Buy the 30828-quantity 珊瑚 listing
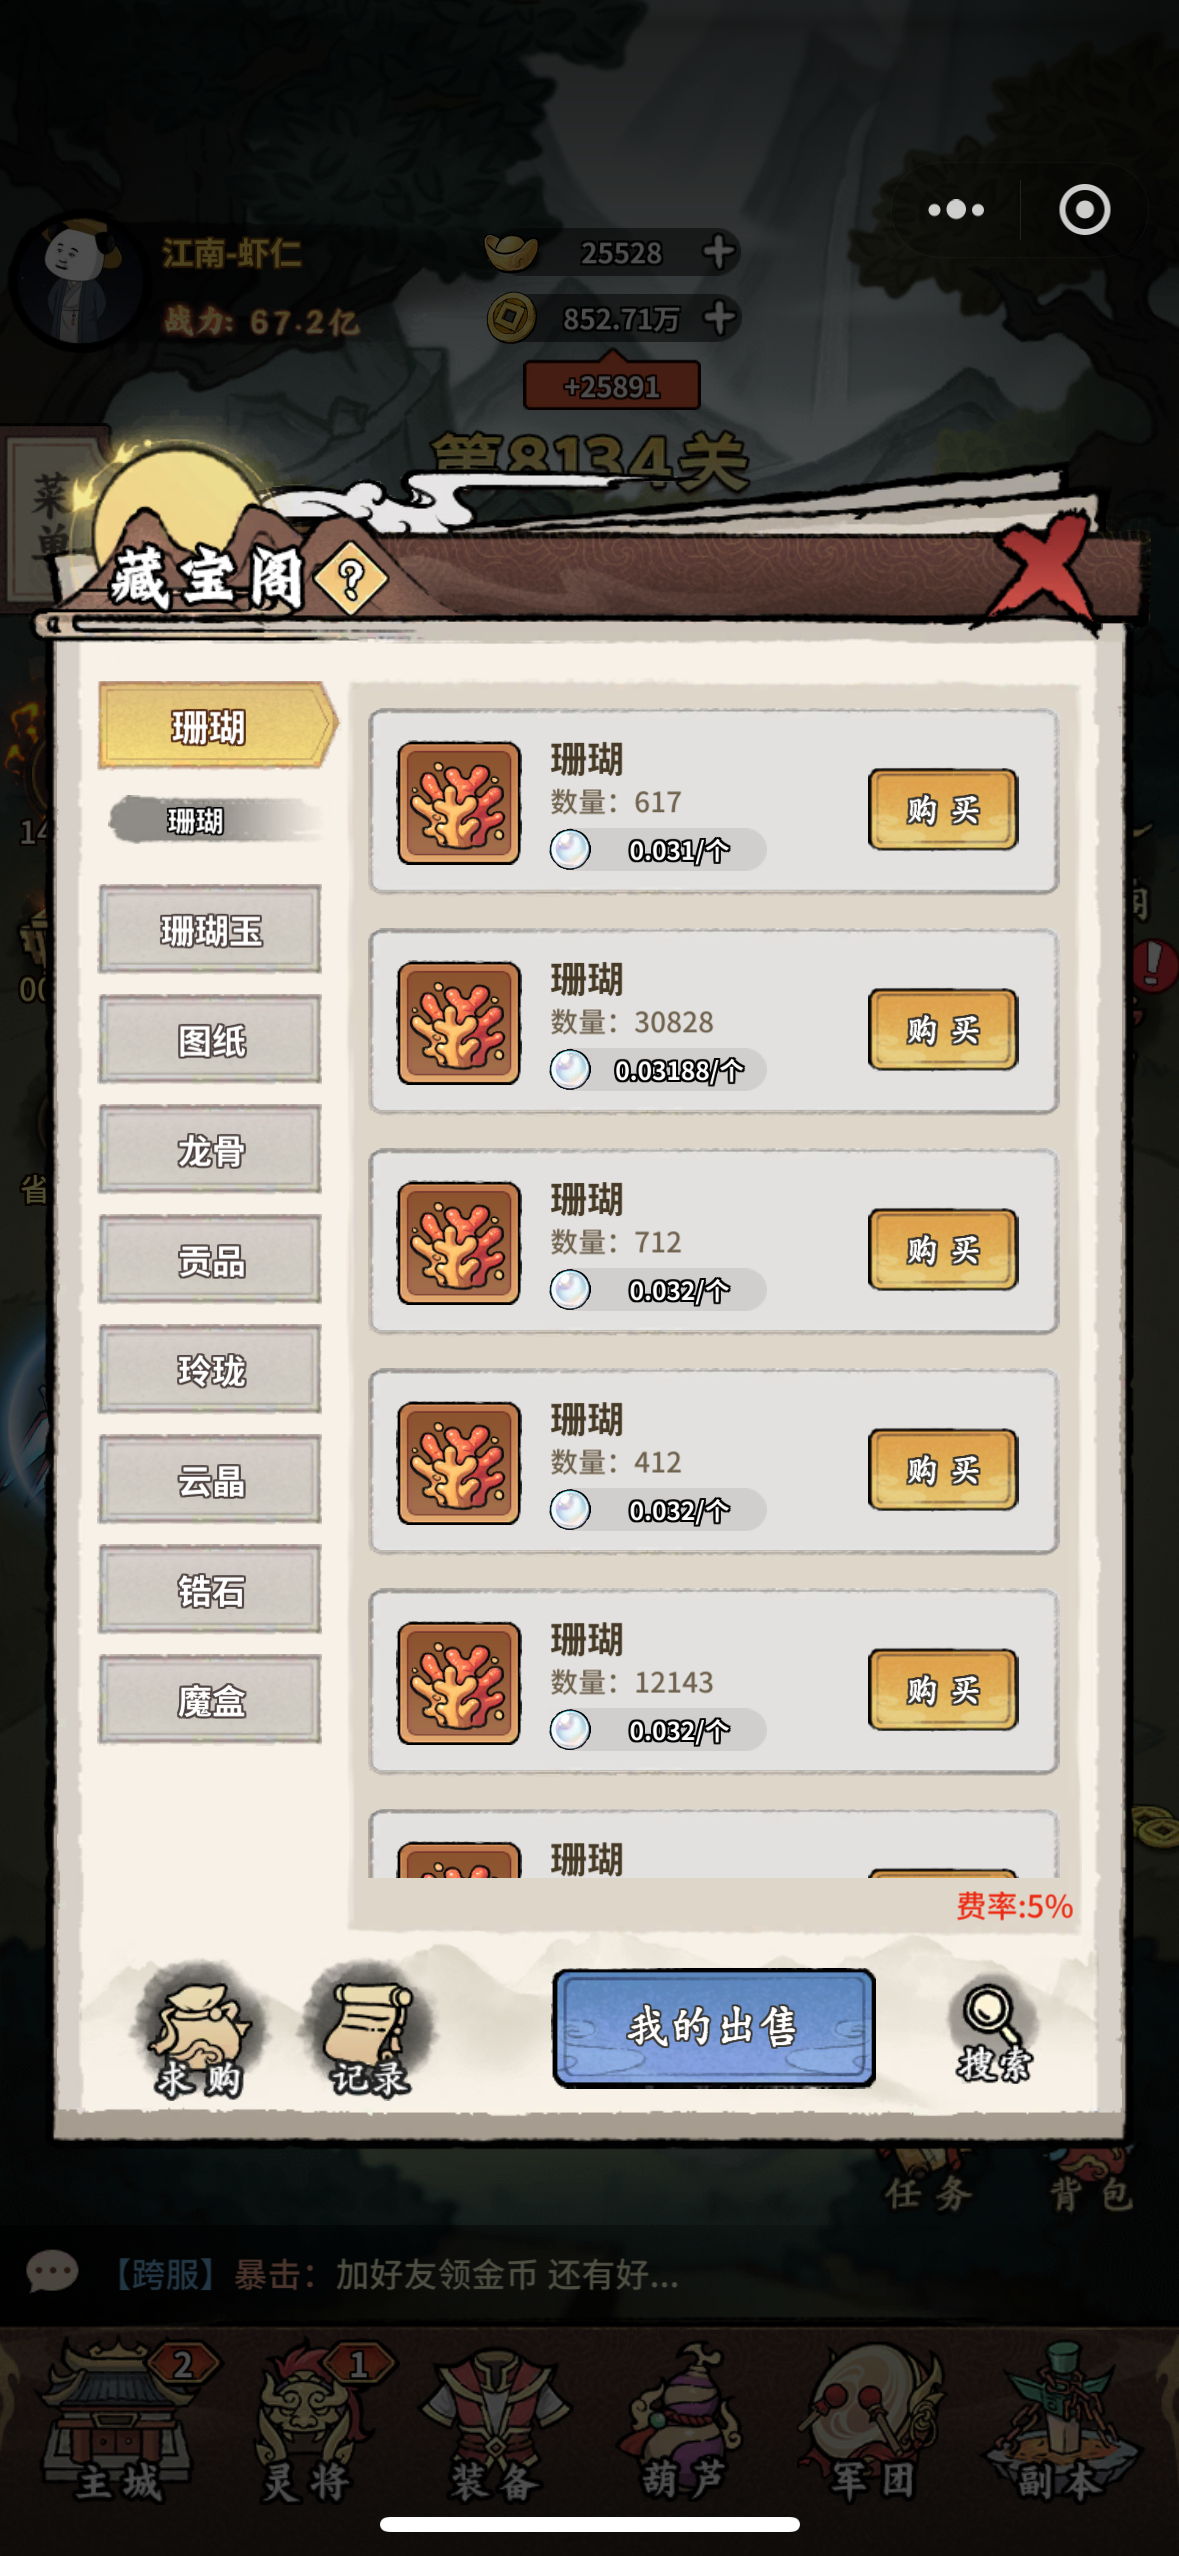The height and width of the screenshot is (2556, 1179). pyautogui.click(x=943, y=1029)
